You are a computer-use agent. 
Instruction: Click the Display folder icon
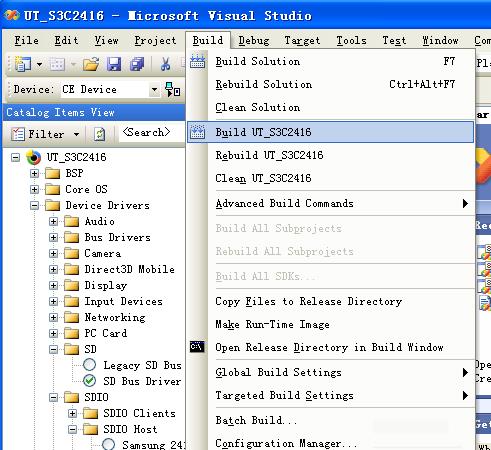tap(71, 285)
